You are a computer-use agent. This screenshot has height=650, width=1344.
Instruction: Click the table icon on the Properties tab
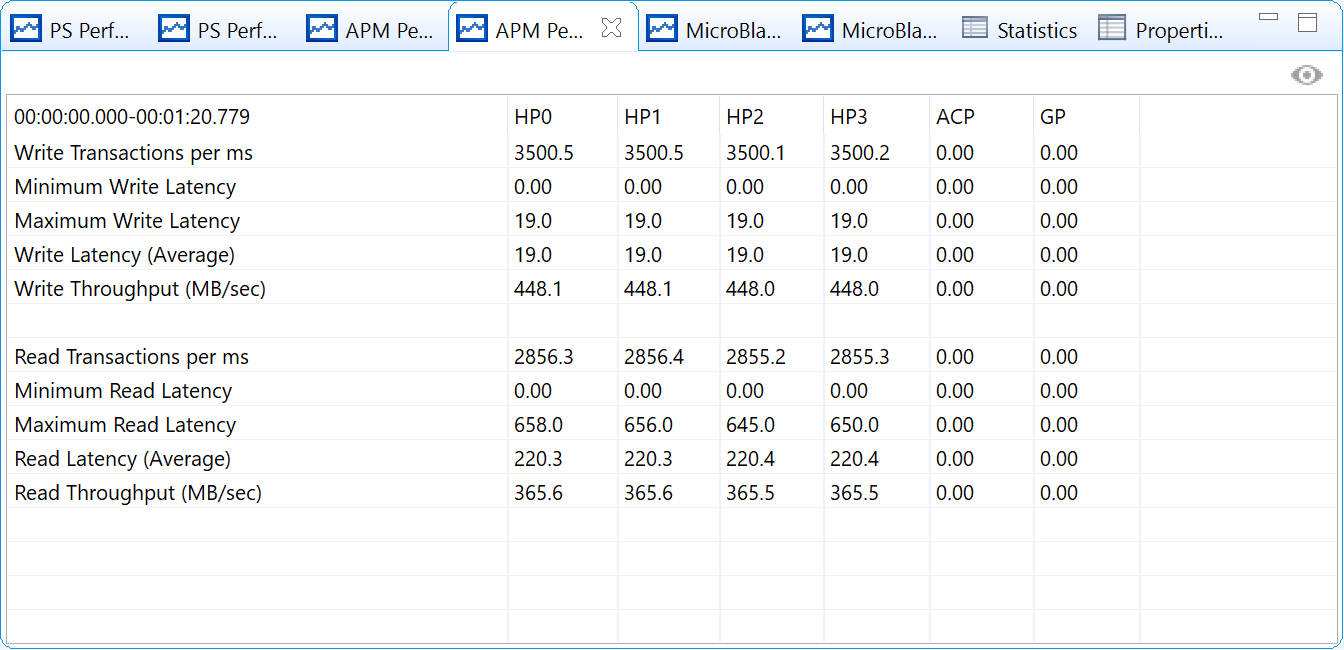click(1111, 29)
